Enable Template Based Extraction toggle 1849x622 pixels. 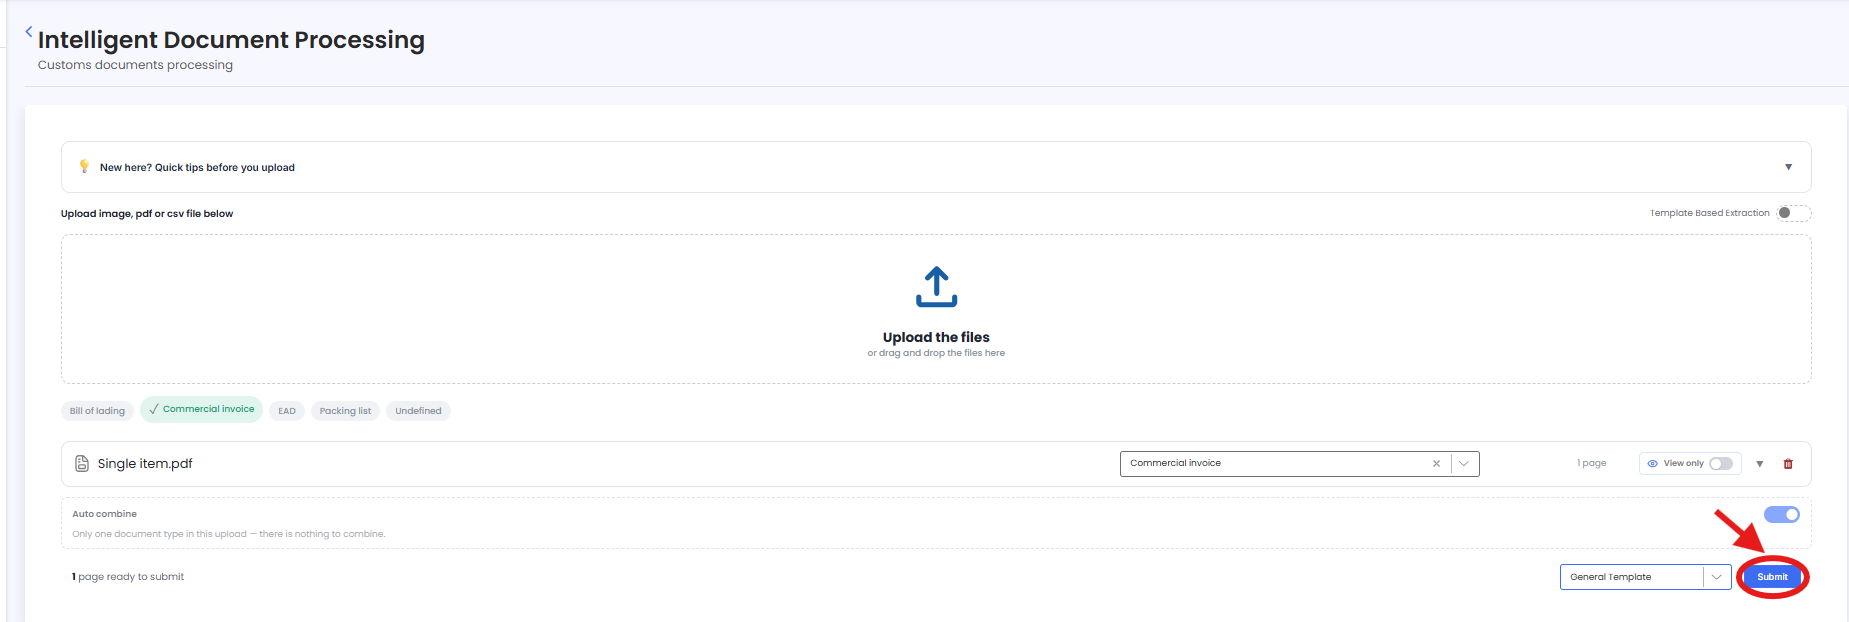[x=1793, y=213]
